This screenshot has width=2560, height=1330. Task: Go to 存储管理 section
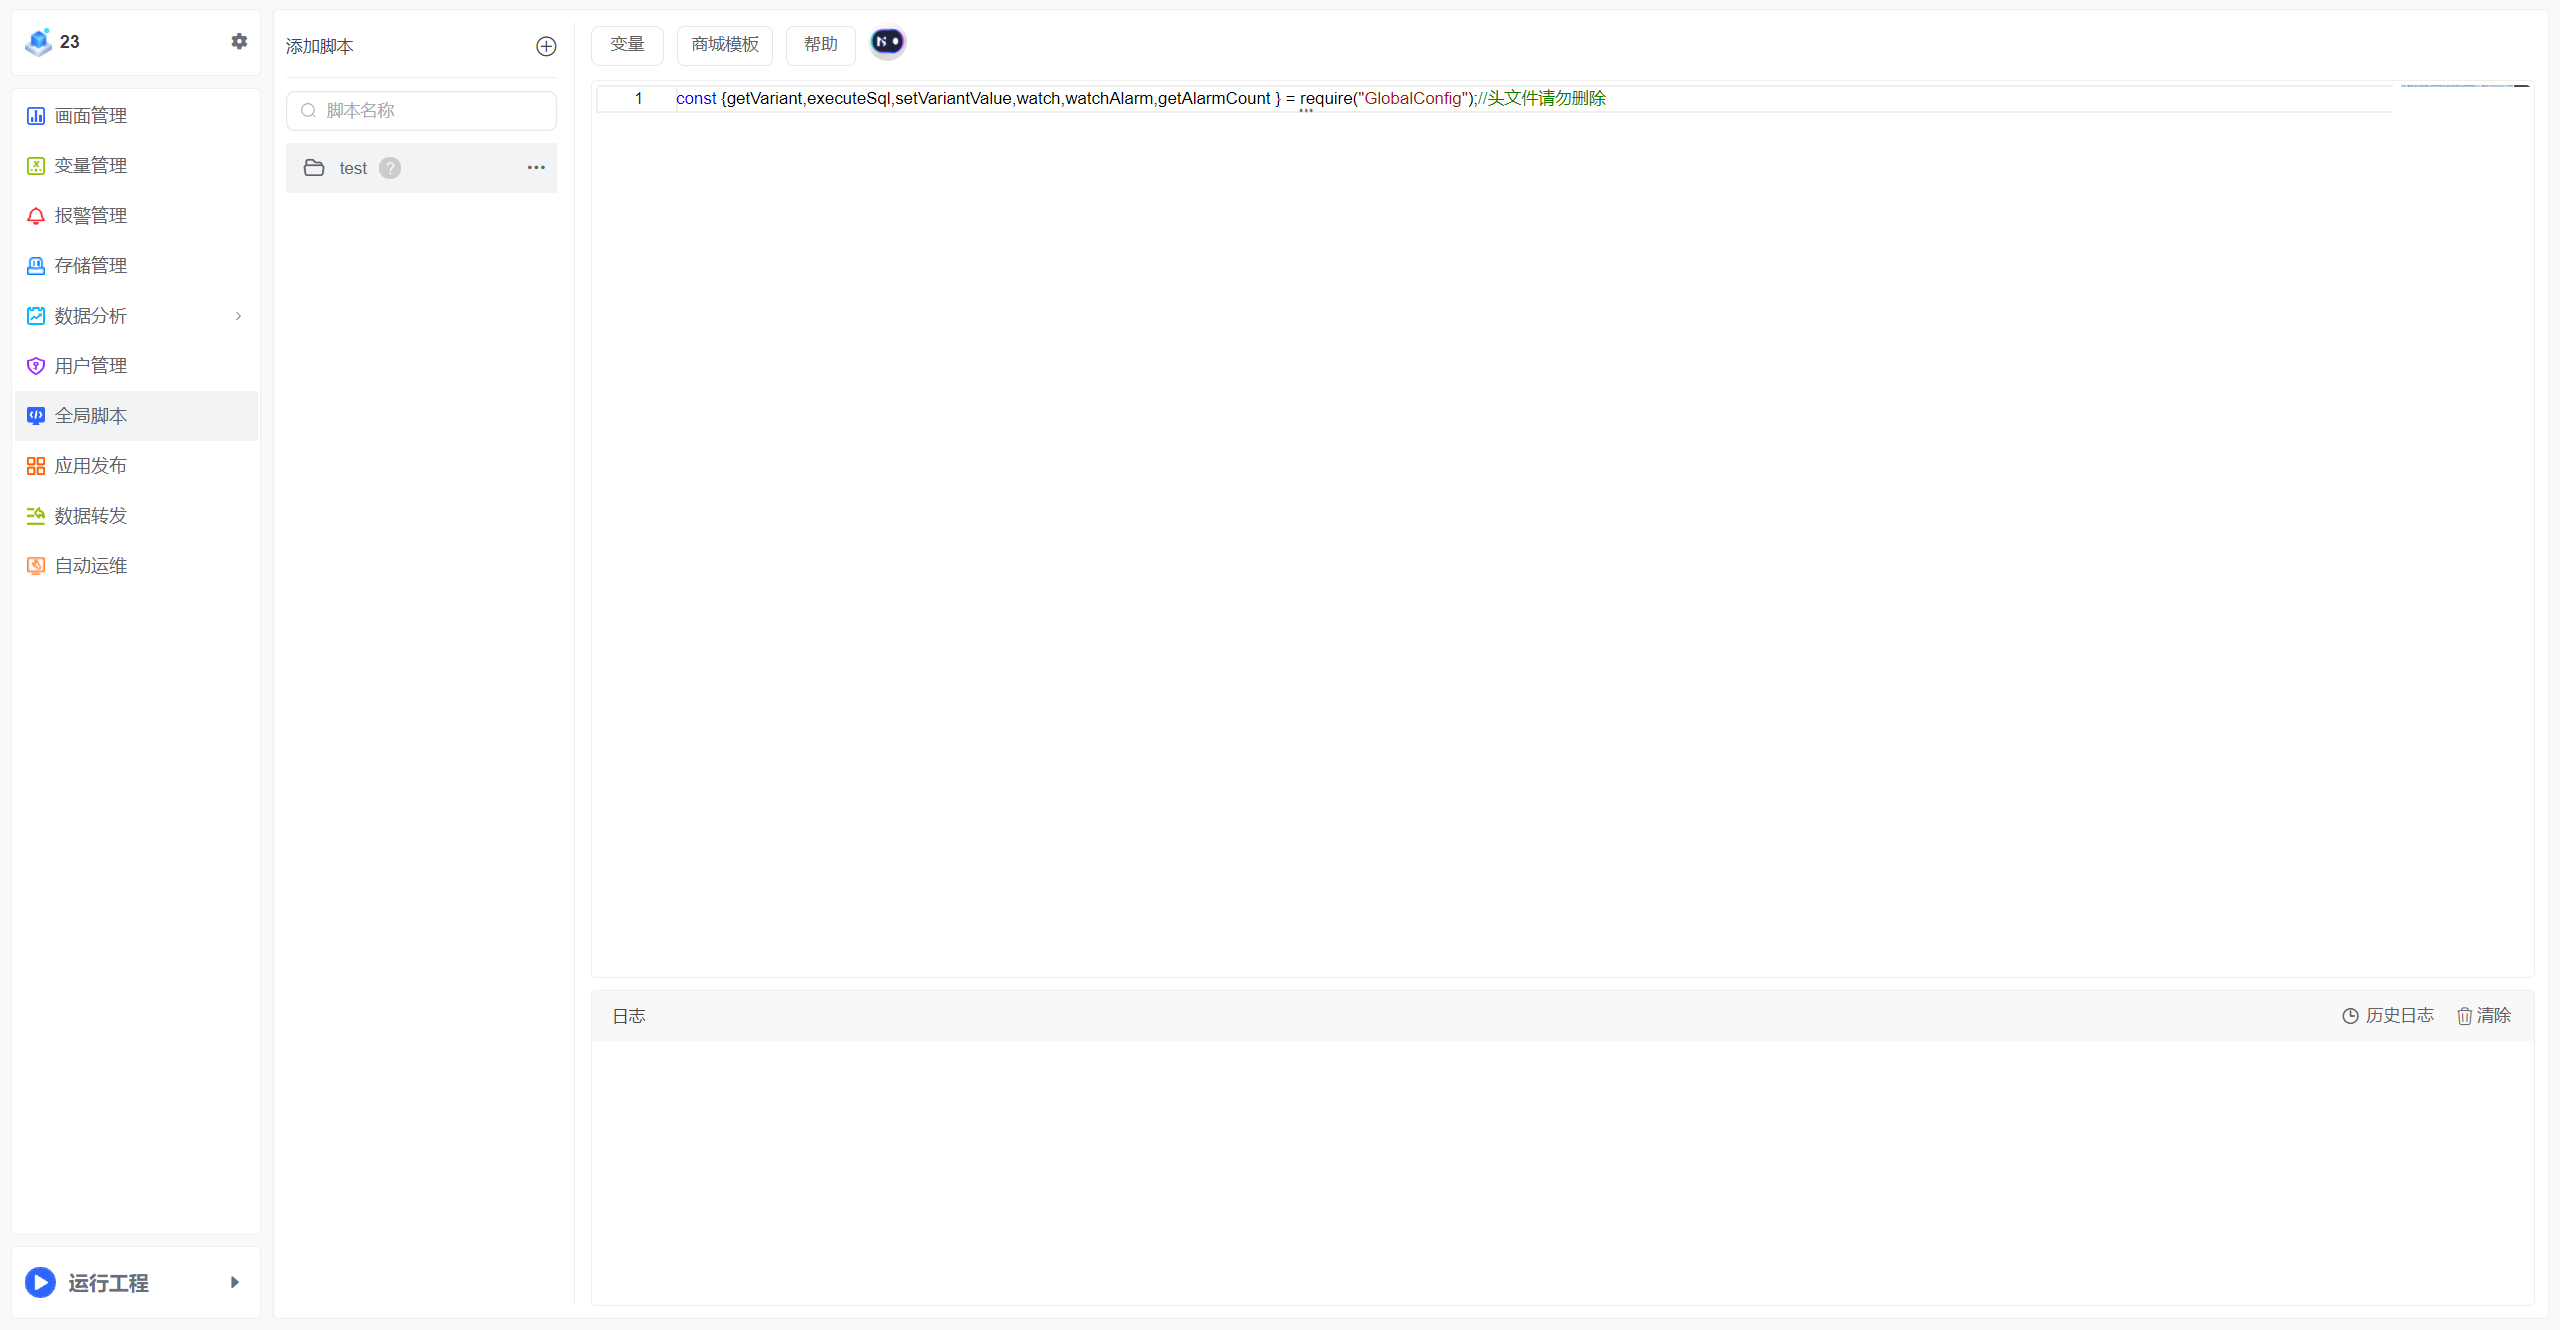click(91, 266)
